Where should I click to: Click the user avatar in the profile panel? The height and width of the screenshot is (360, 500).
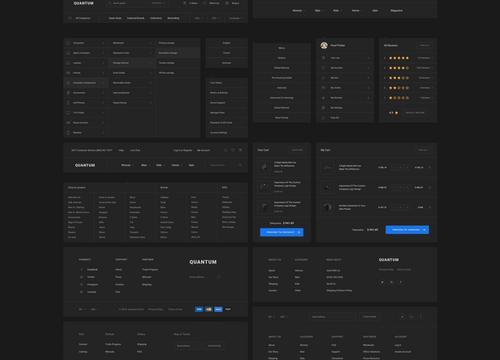[x=324, y=45]
